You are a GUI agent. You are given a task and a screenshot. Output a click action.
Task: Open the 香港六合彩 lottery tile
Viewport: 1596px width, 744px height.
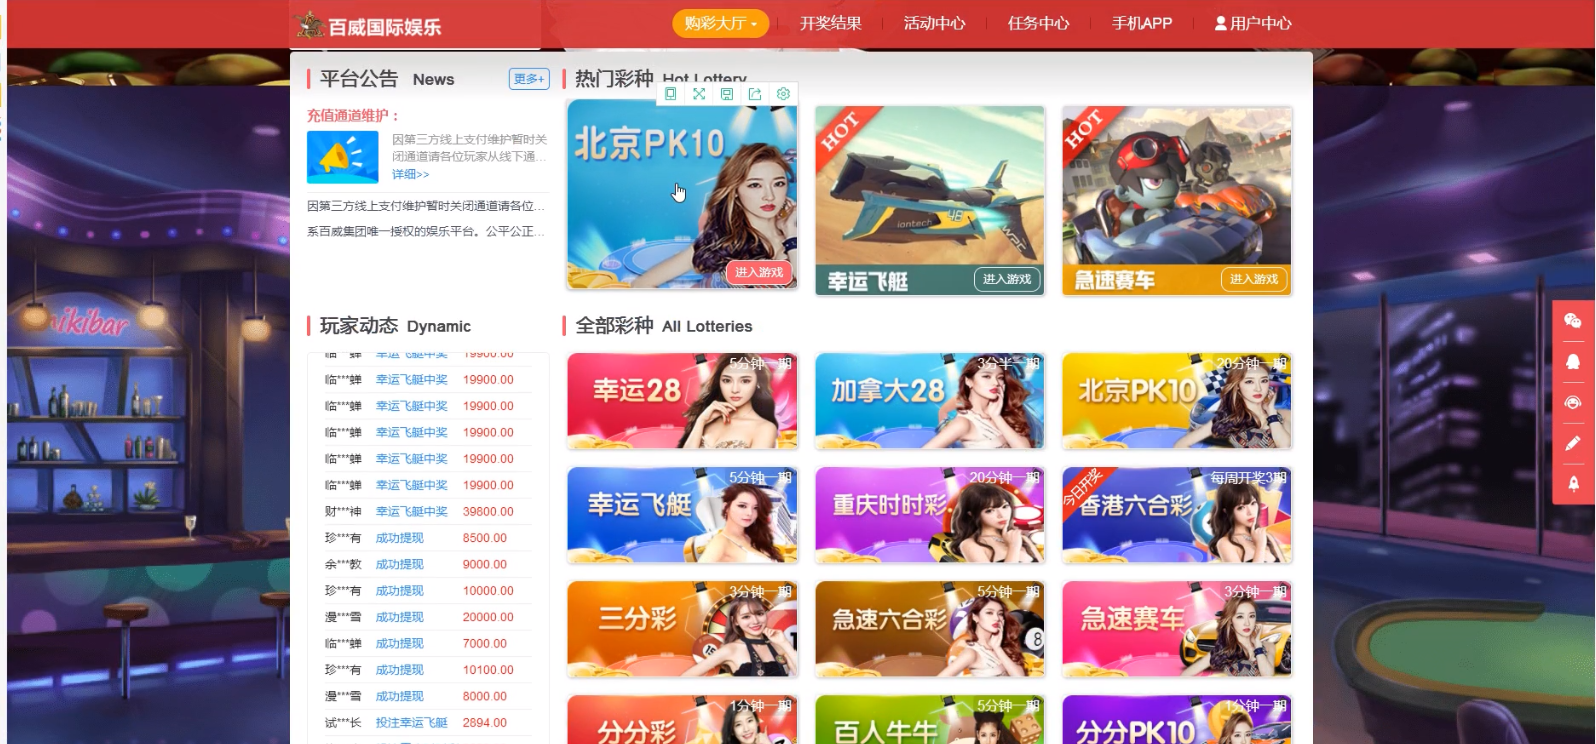click(1176, 515)
